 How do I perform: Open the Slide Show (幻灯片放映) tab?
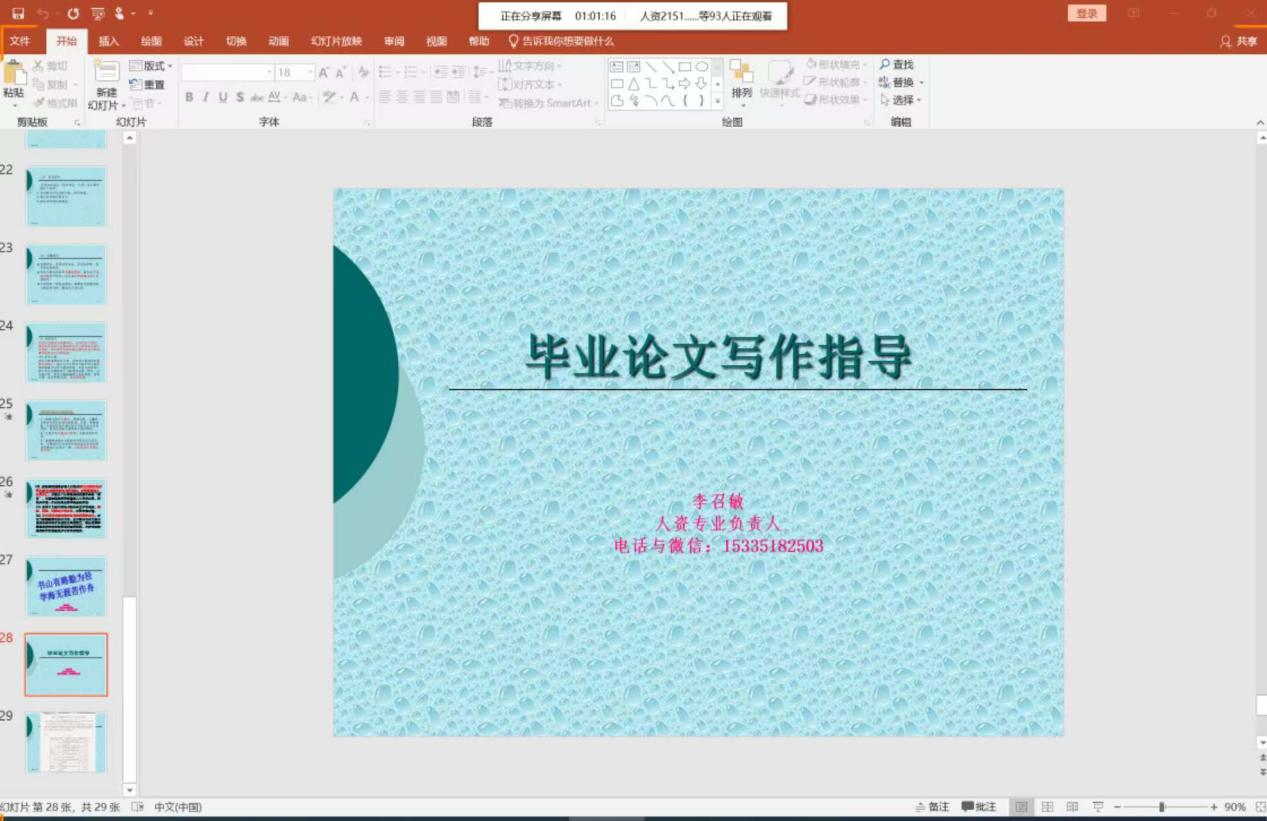(336, 41)
